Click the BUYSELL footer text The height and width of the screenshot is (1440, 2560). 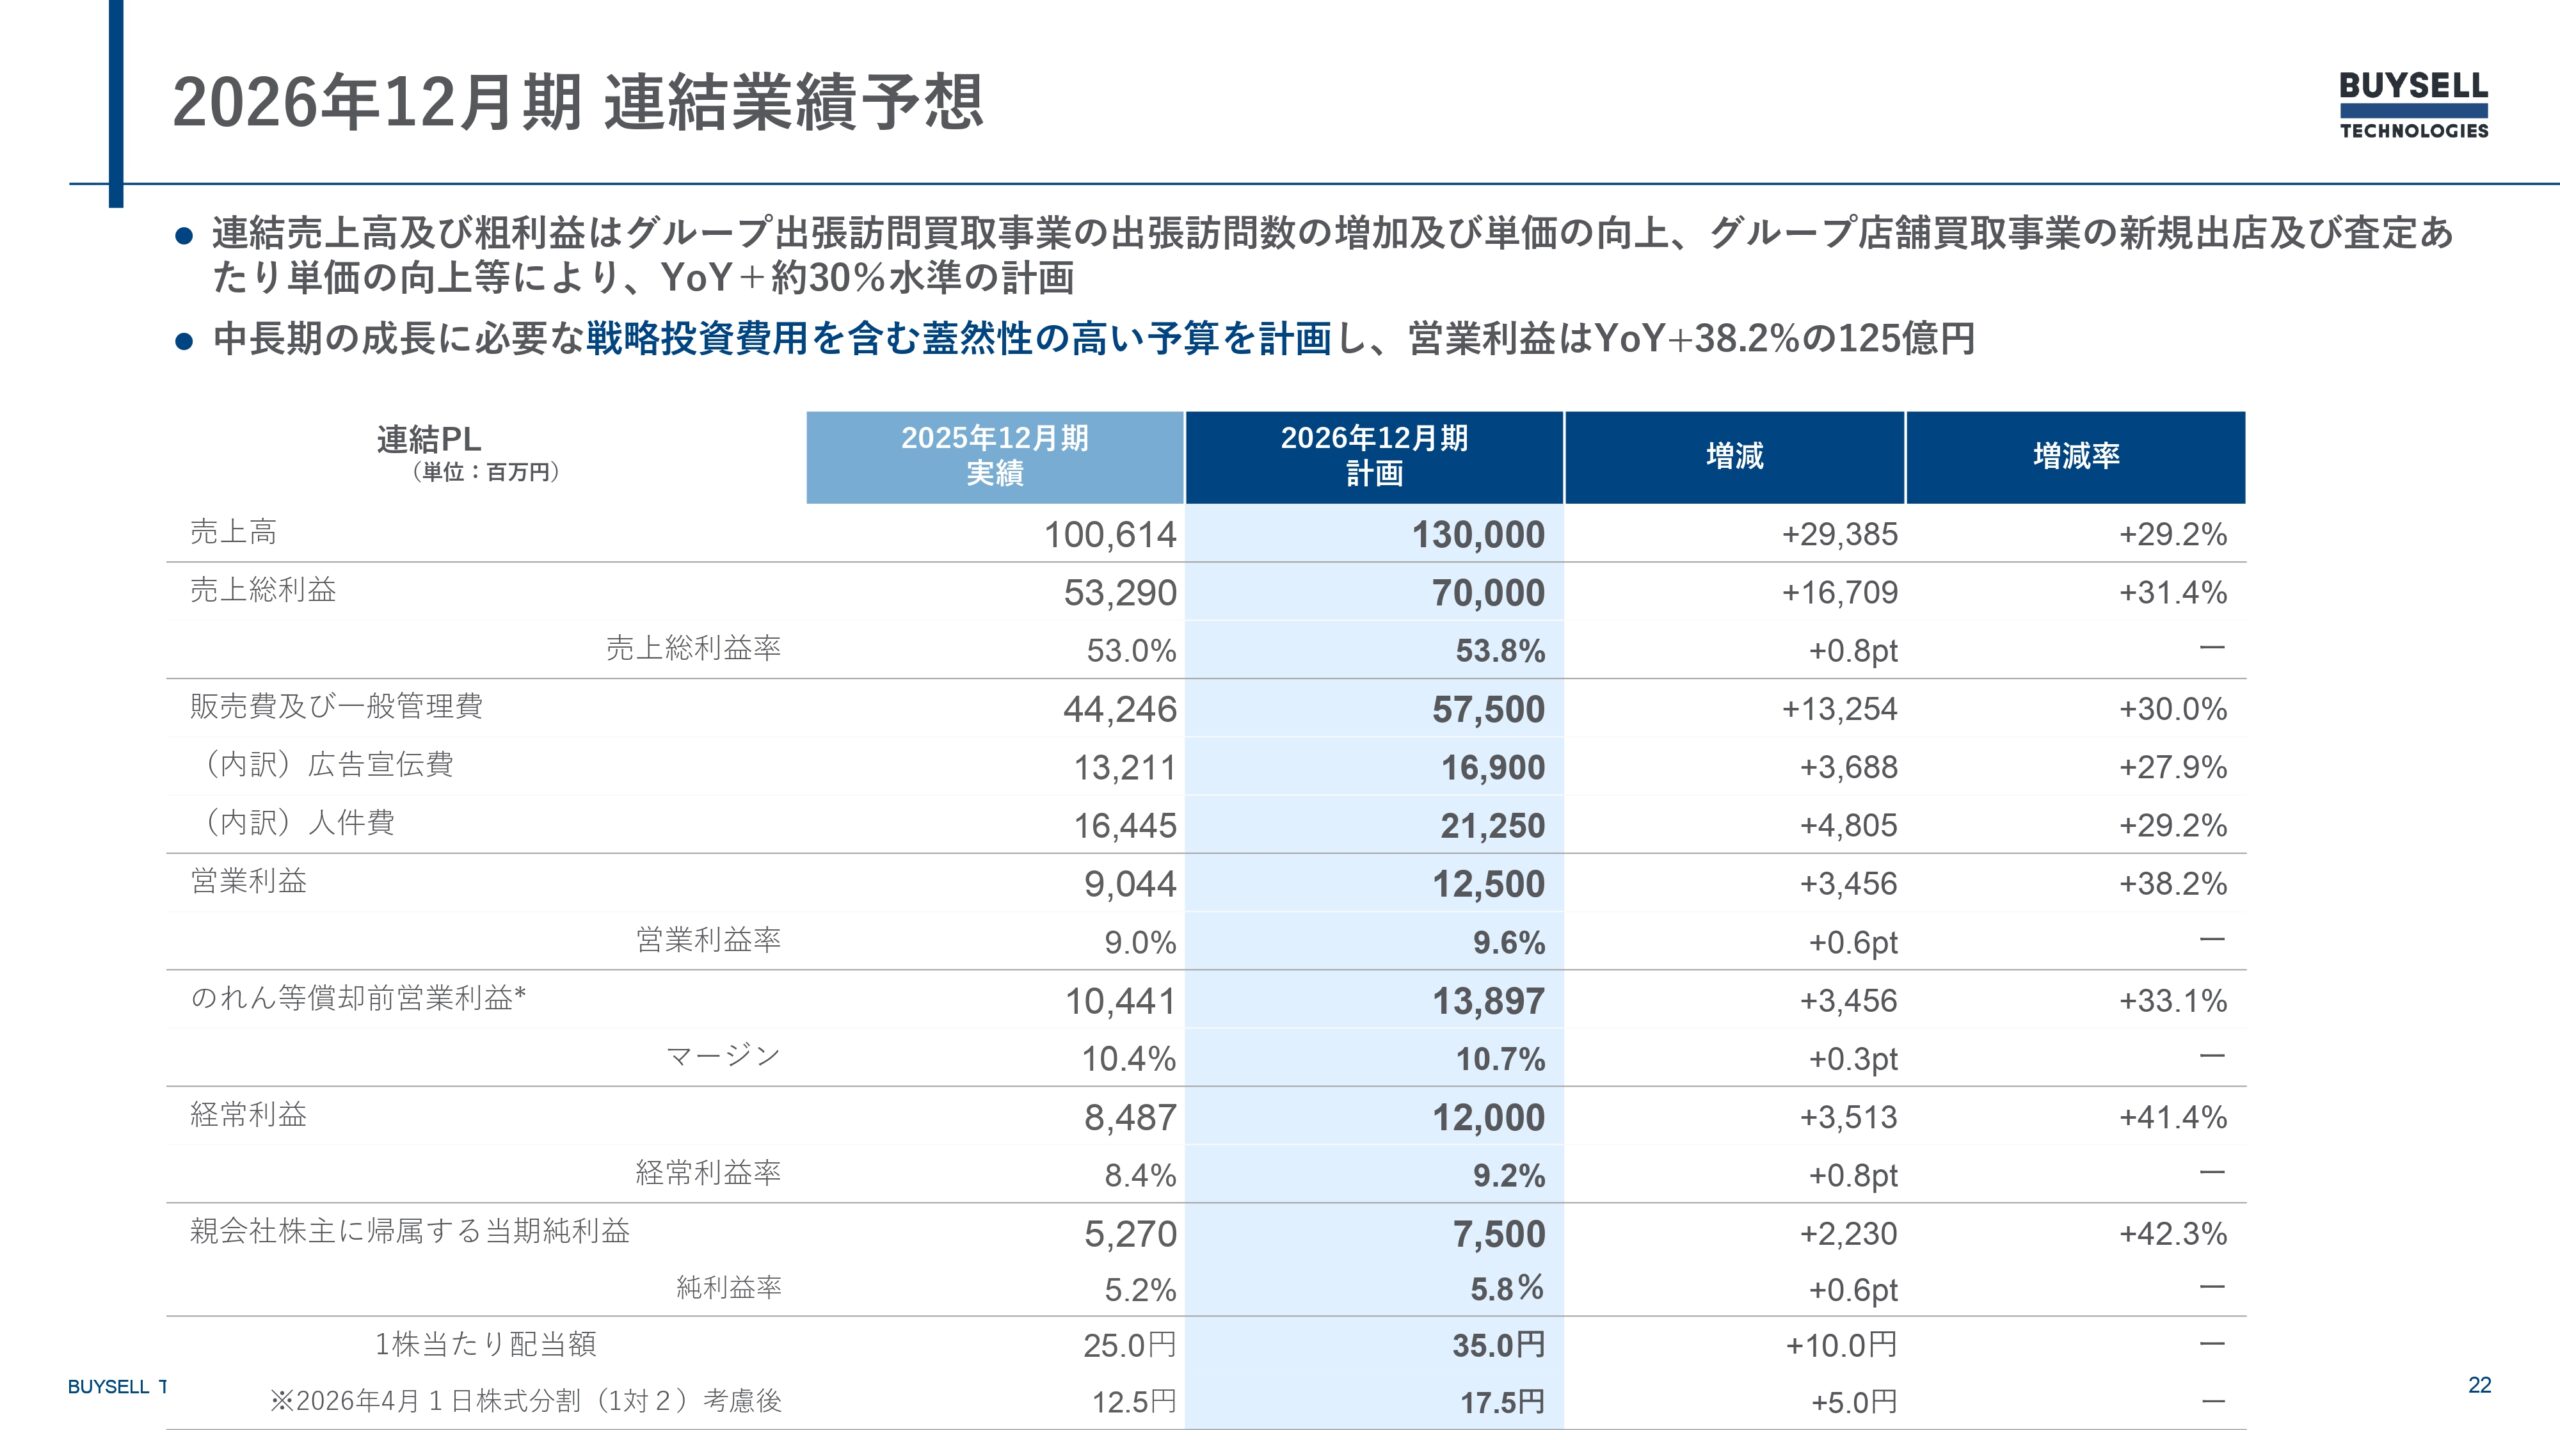click(109, 1387)
